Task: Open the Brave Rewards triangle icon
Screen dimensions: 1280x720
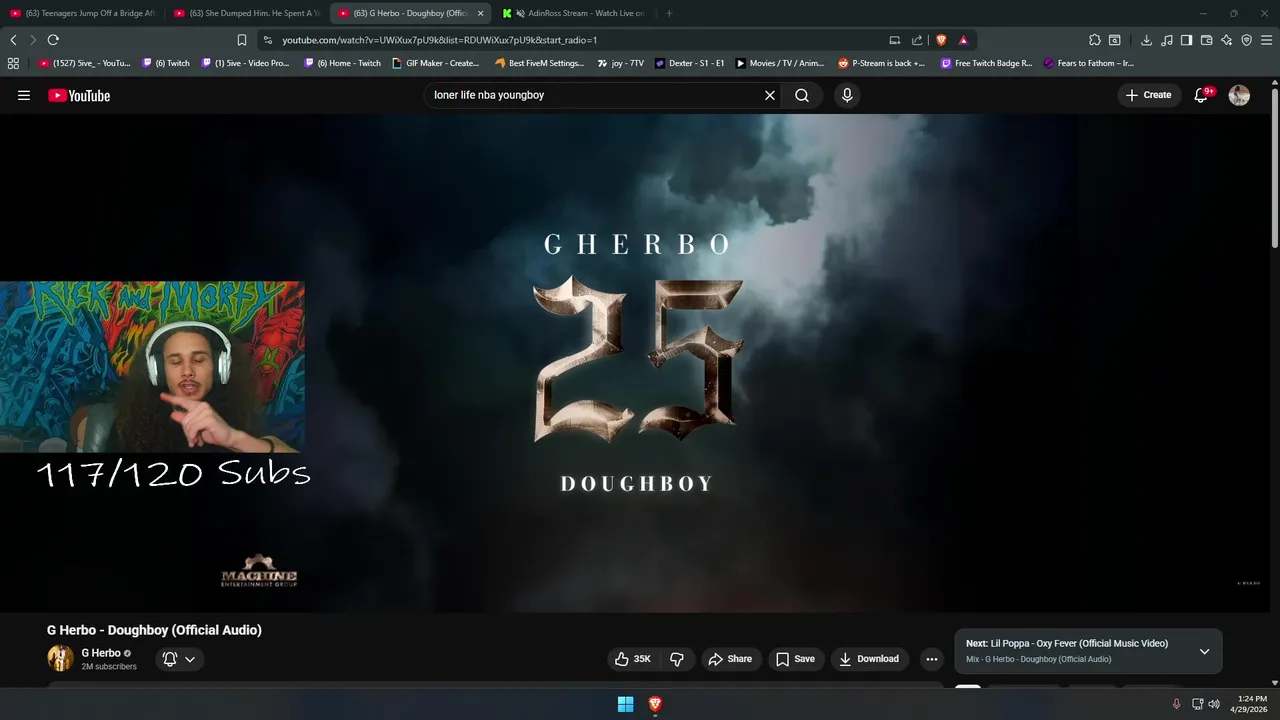Action: [963, 40]
